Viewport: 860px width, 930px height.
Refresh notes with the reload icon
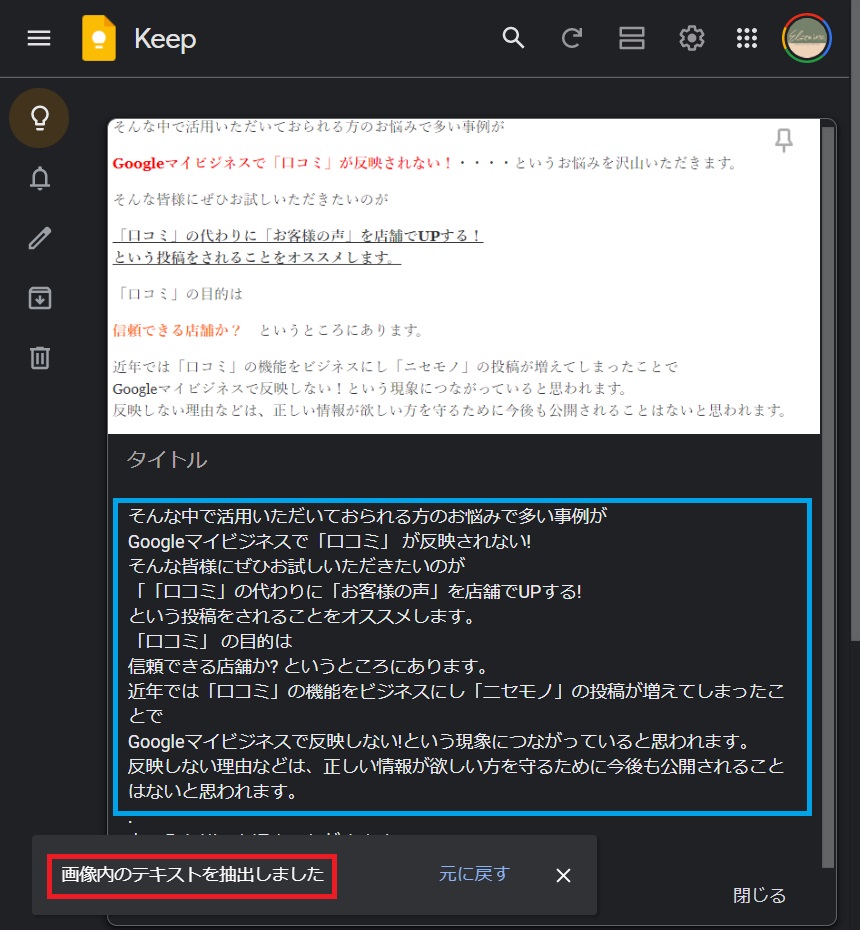pos(572,38)
